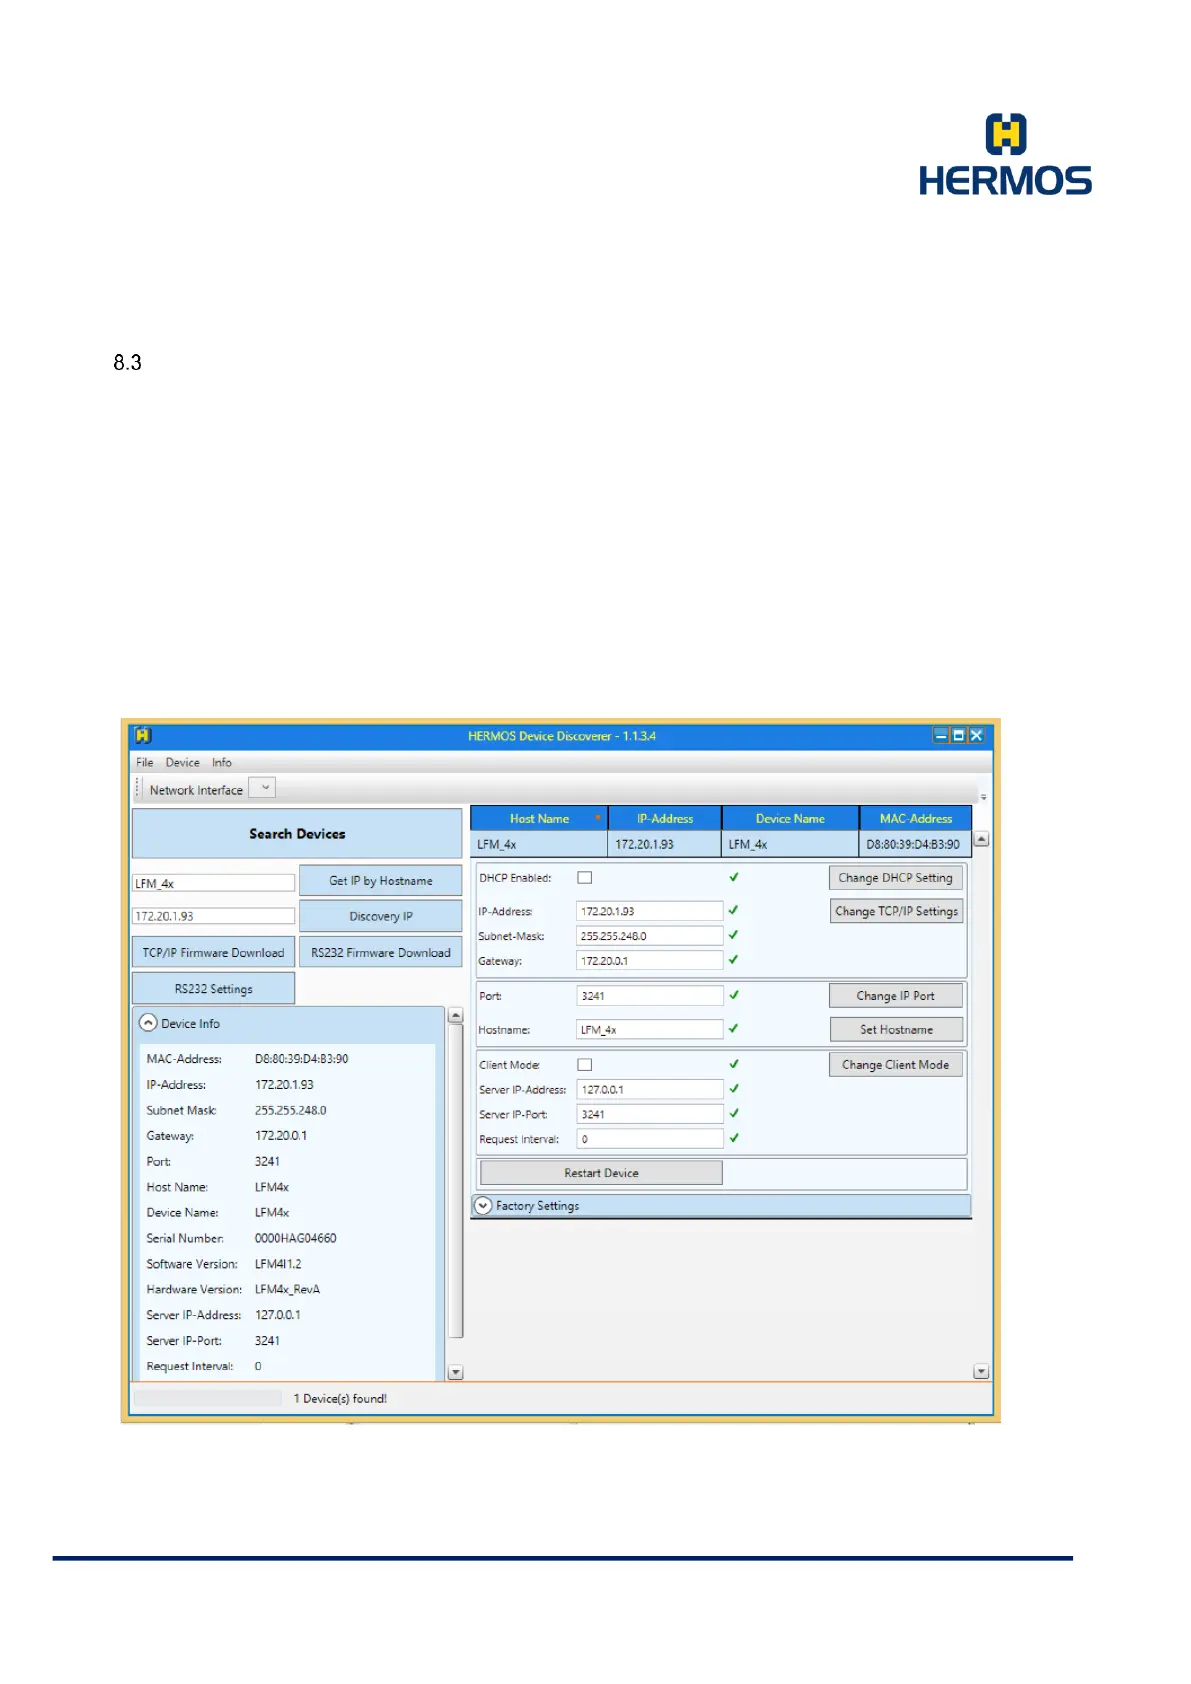
Task: Click the Server IP-Address field 127.0.0.1
Action: tap(650, 1089)
